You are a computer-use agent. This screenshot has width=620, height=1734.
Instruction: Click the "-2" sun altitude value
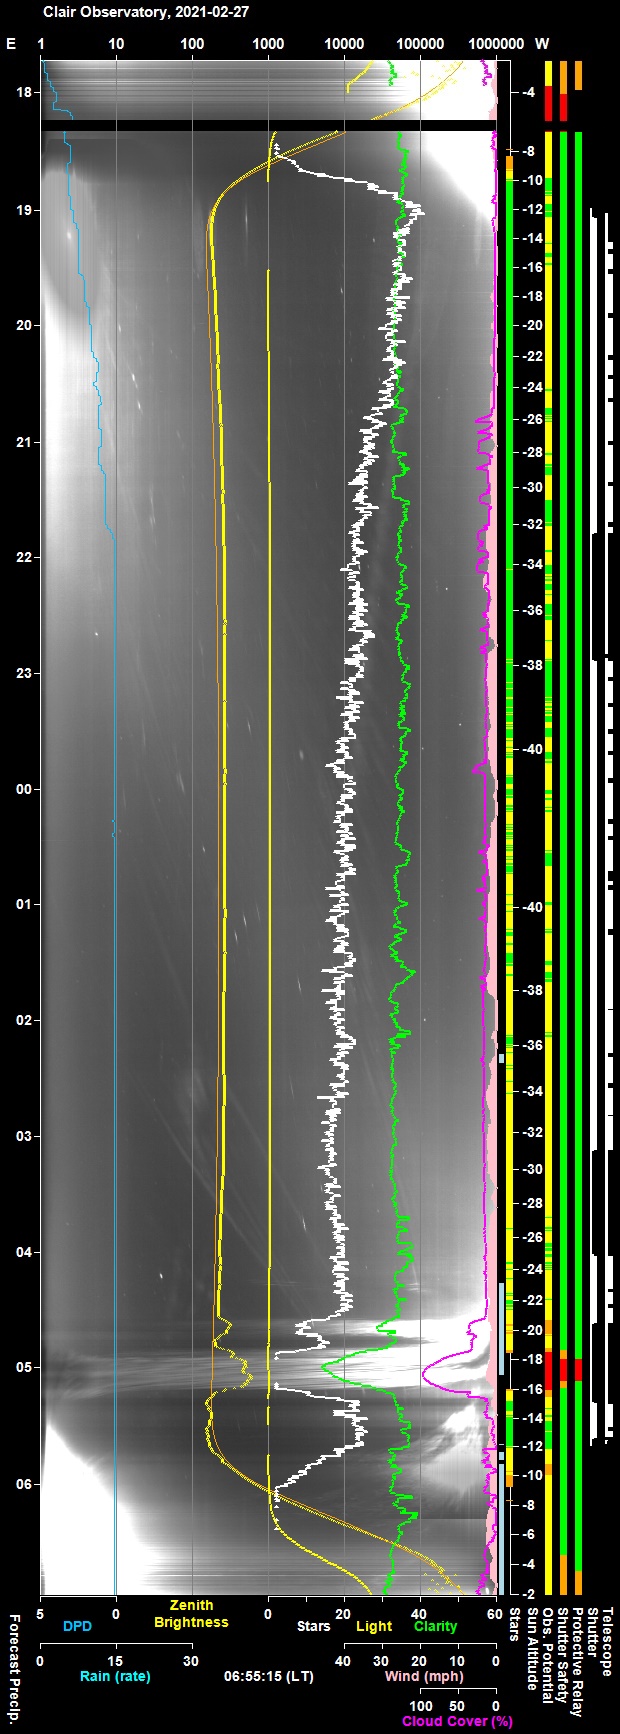(528, 1593)
